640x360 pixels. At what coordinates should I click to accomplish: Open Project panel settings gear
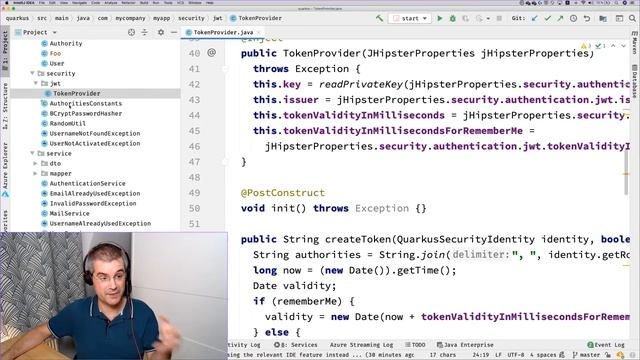(161, 32)
